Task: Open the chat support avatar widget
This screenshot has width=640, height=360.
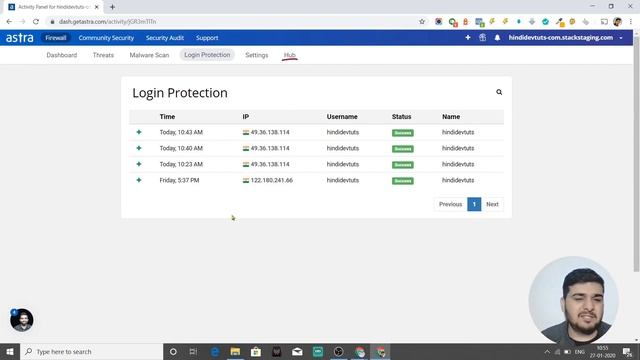Action: point(22,320)
